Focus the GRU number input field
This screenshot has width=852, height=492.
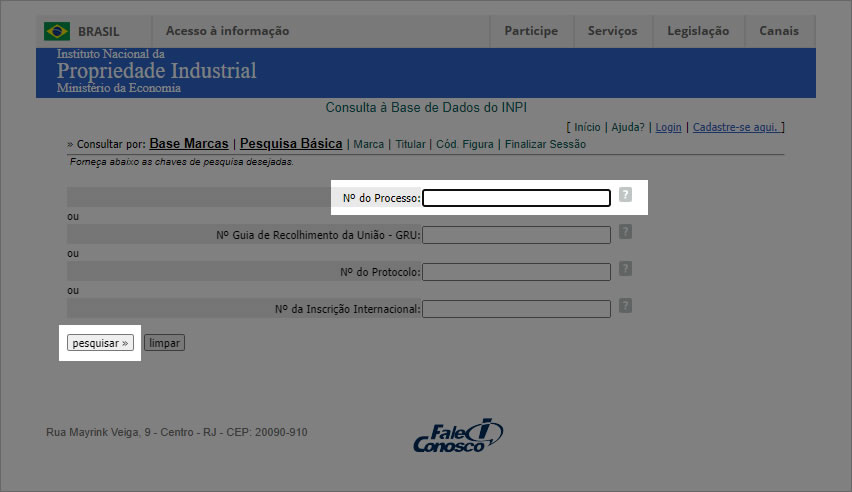(516, 235)
